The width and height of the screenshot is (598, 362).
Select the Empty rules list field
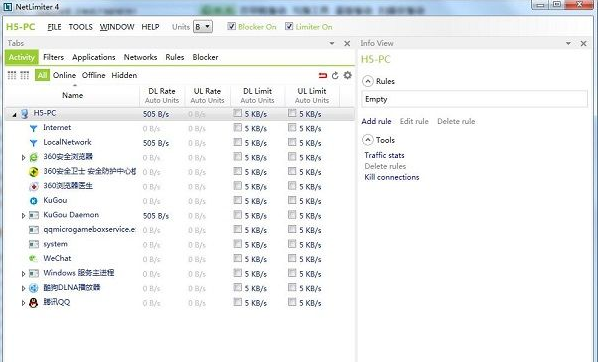[x=474, y=99]
